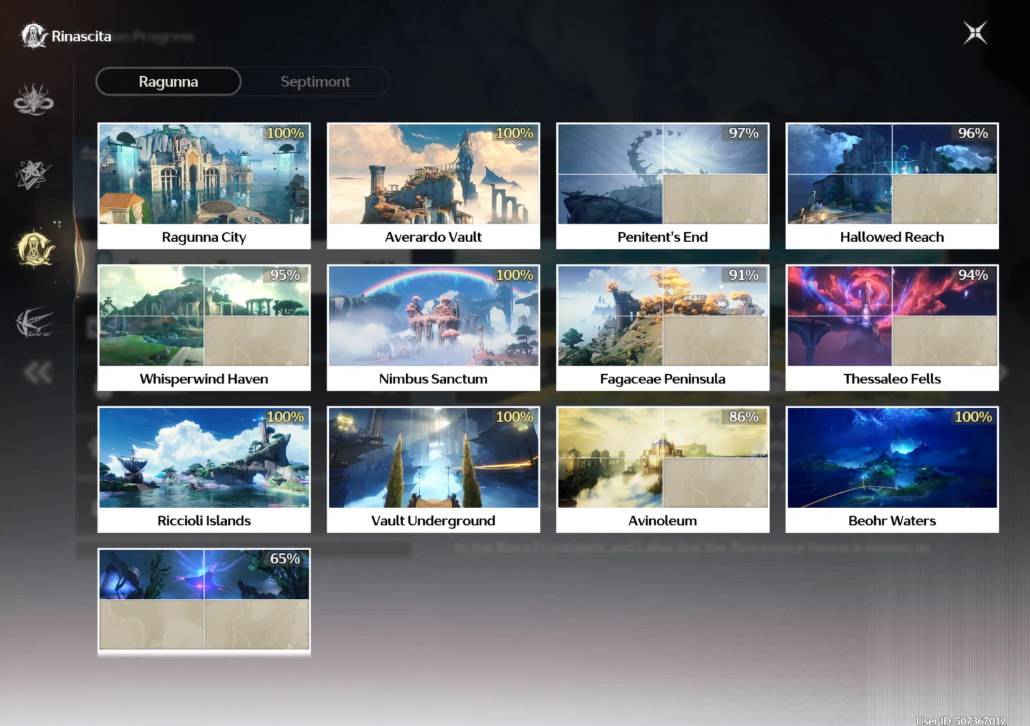This screenshot has width=1030, height=726.
Task: Select the second region emblem in sidebar
Action: pos(34,174)
